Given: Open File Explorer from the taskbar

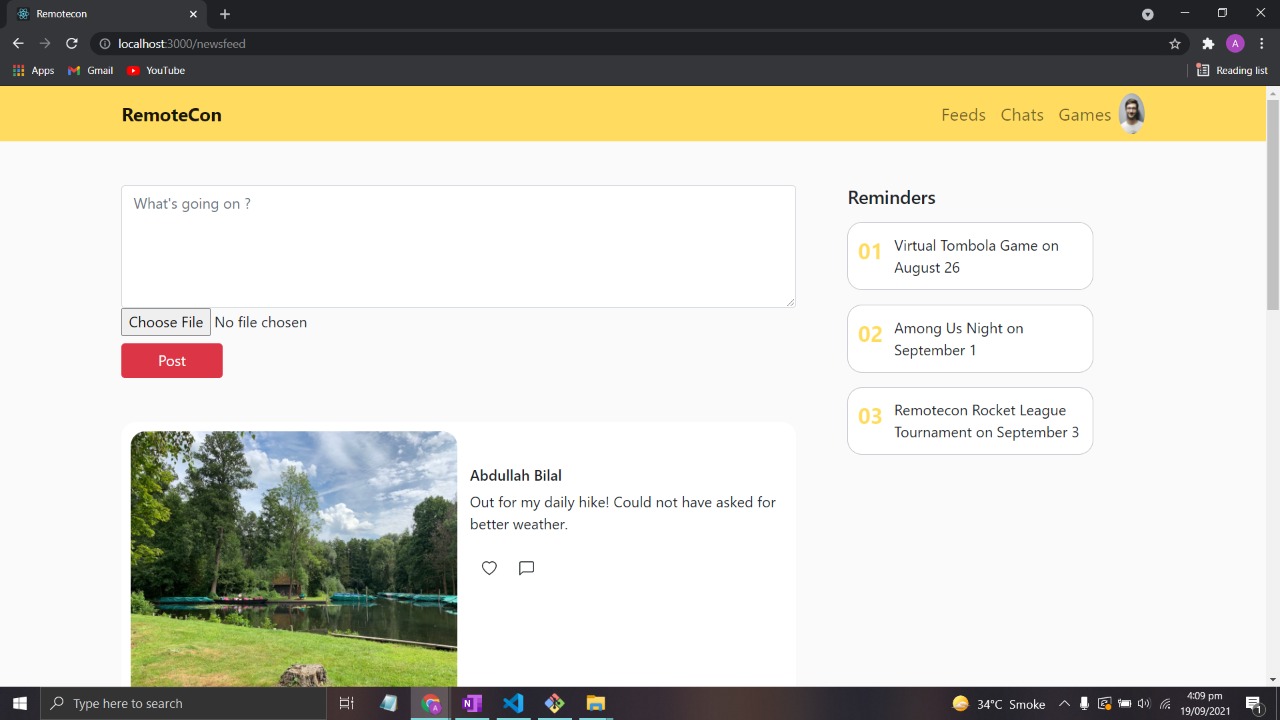Looking at the screenshot, I should coord(595,703).
